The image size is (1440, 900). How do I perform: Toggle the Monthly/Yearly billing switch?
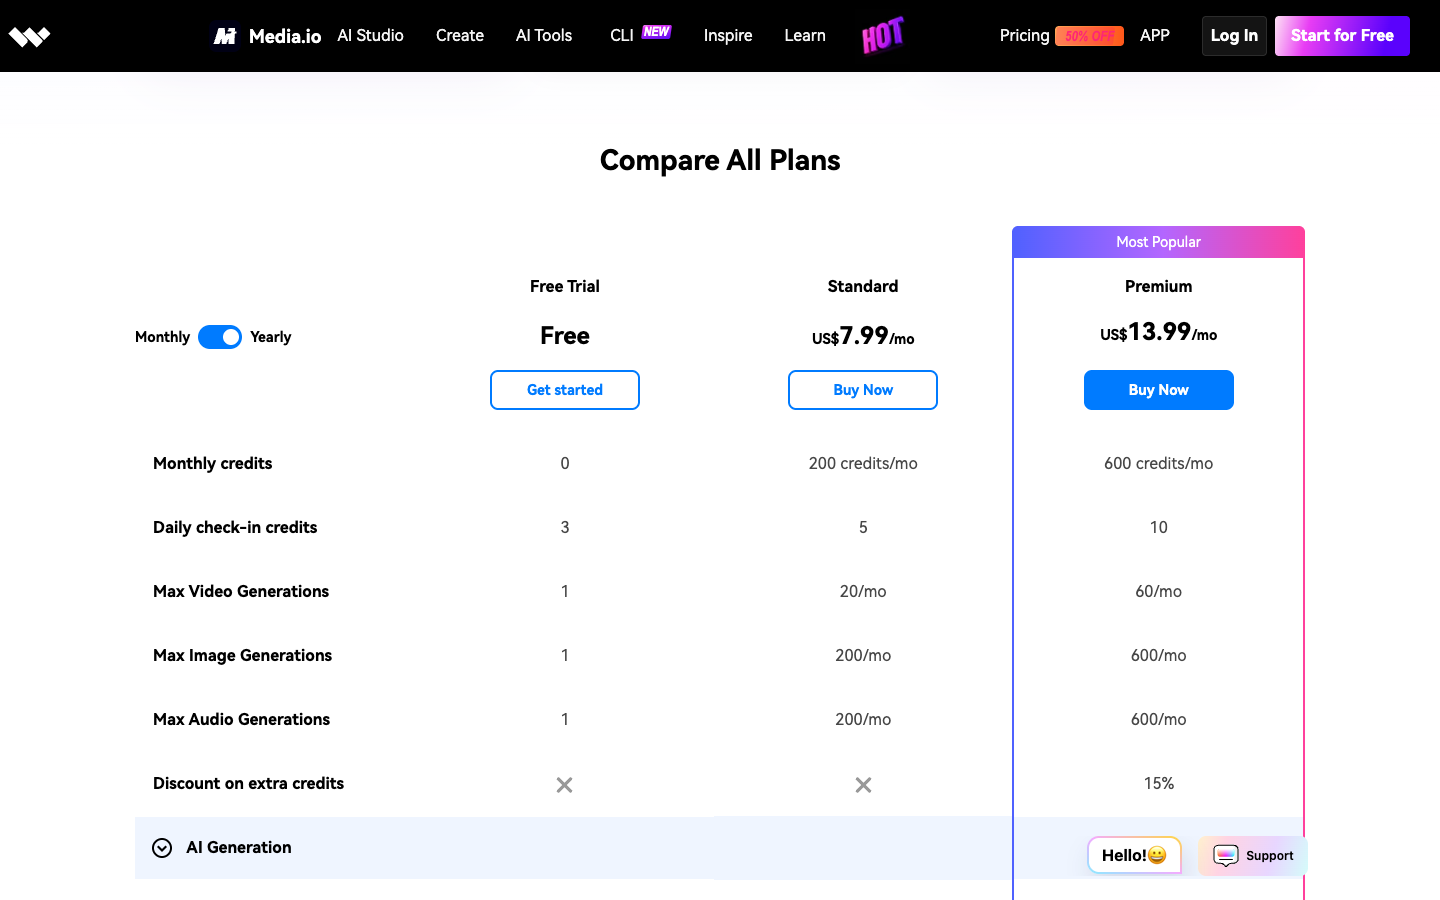(220, 337)
